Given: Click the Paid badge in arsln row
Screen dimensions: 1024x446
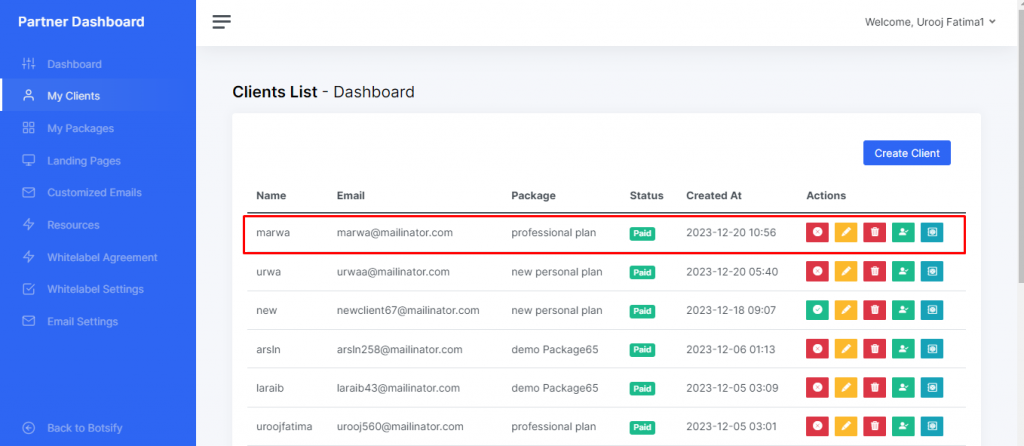Looking at the screenshot, I should coord(642,350).
